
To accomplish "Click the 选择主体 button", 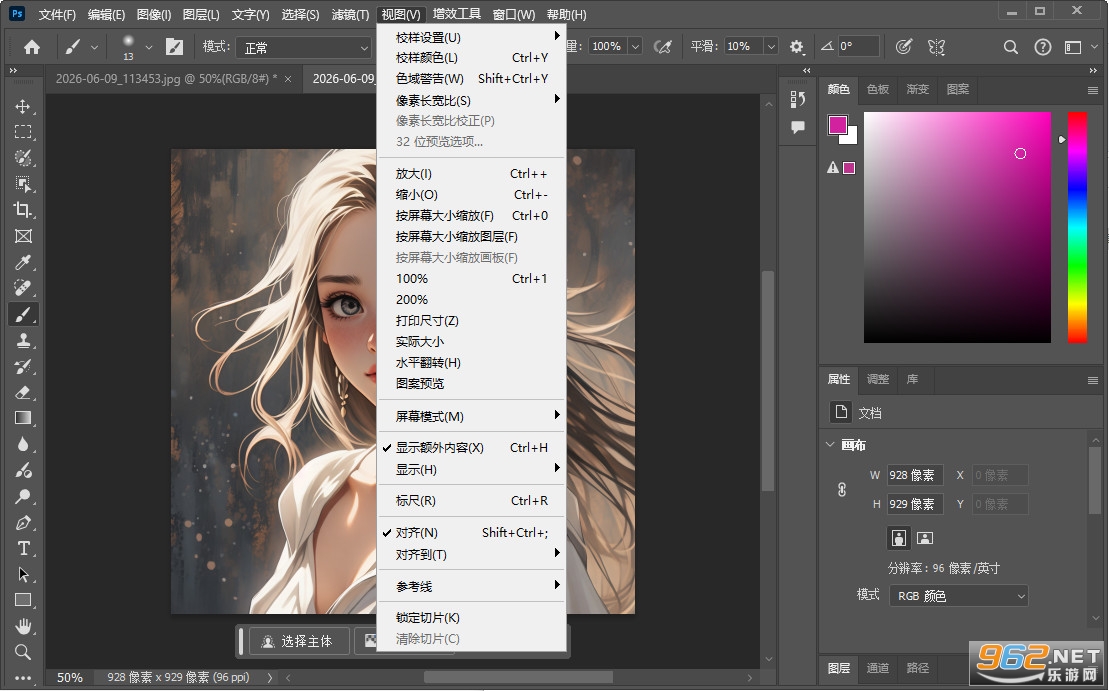I will 298,641.
